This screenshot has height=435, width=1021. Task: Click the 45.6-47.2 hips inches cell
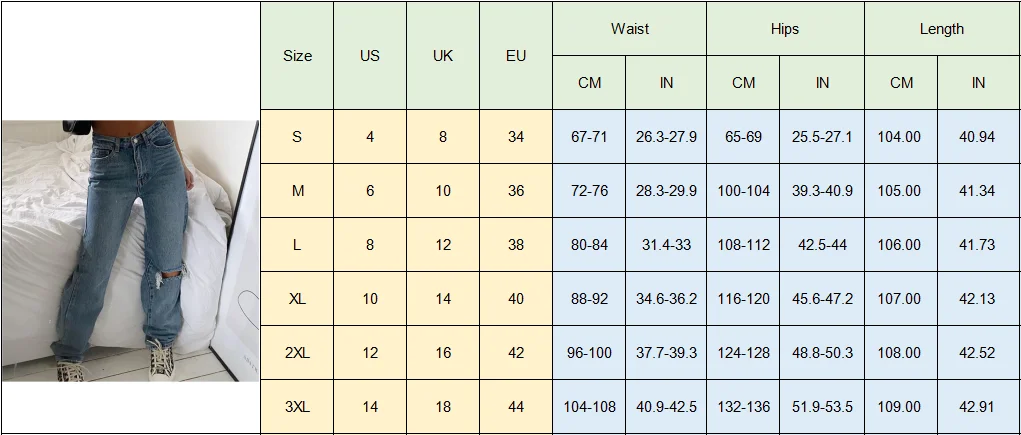822,299
